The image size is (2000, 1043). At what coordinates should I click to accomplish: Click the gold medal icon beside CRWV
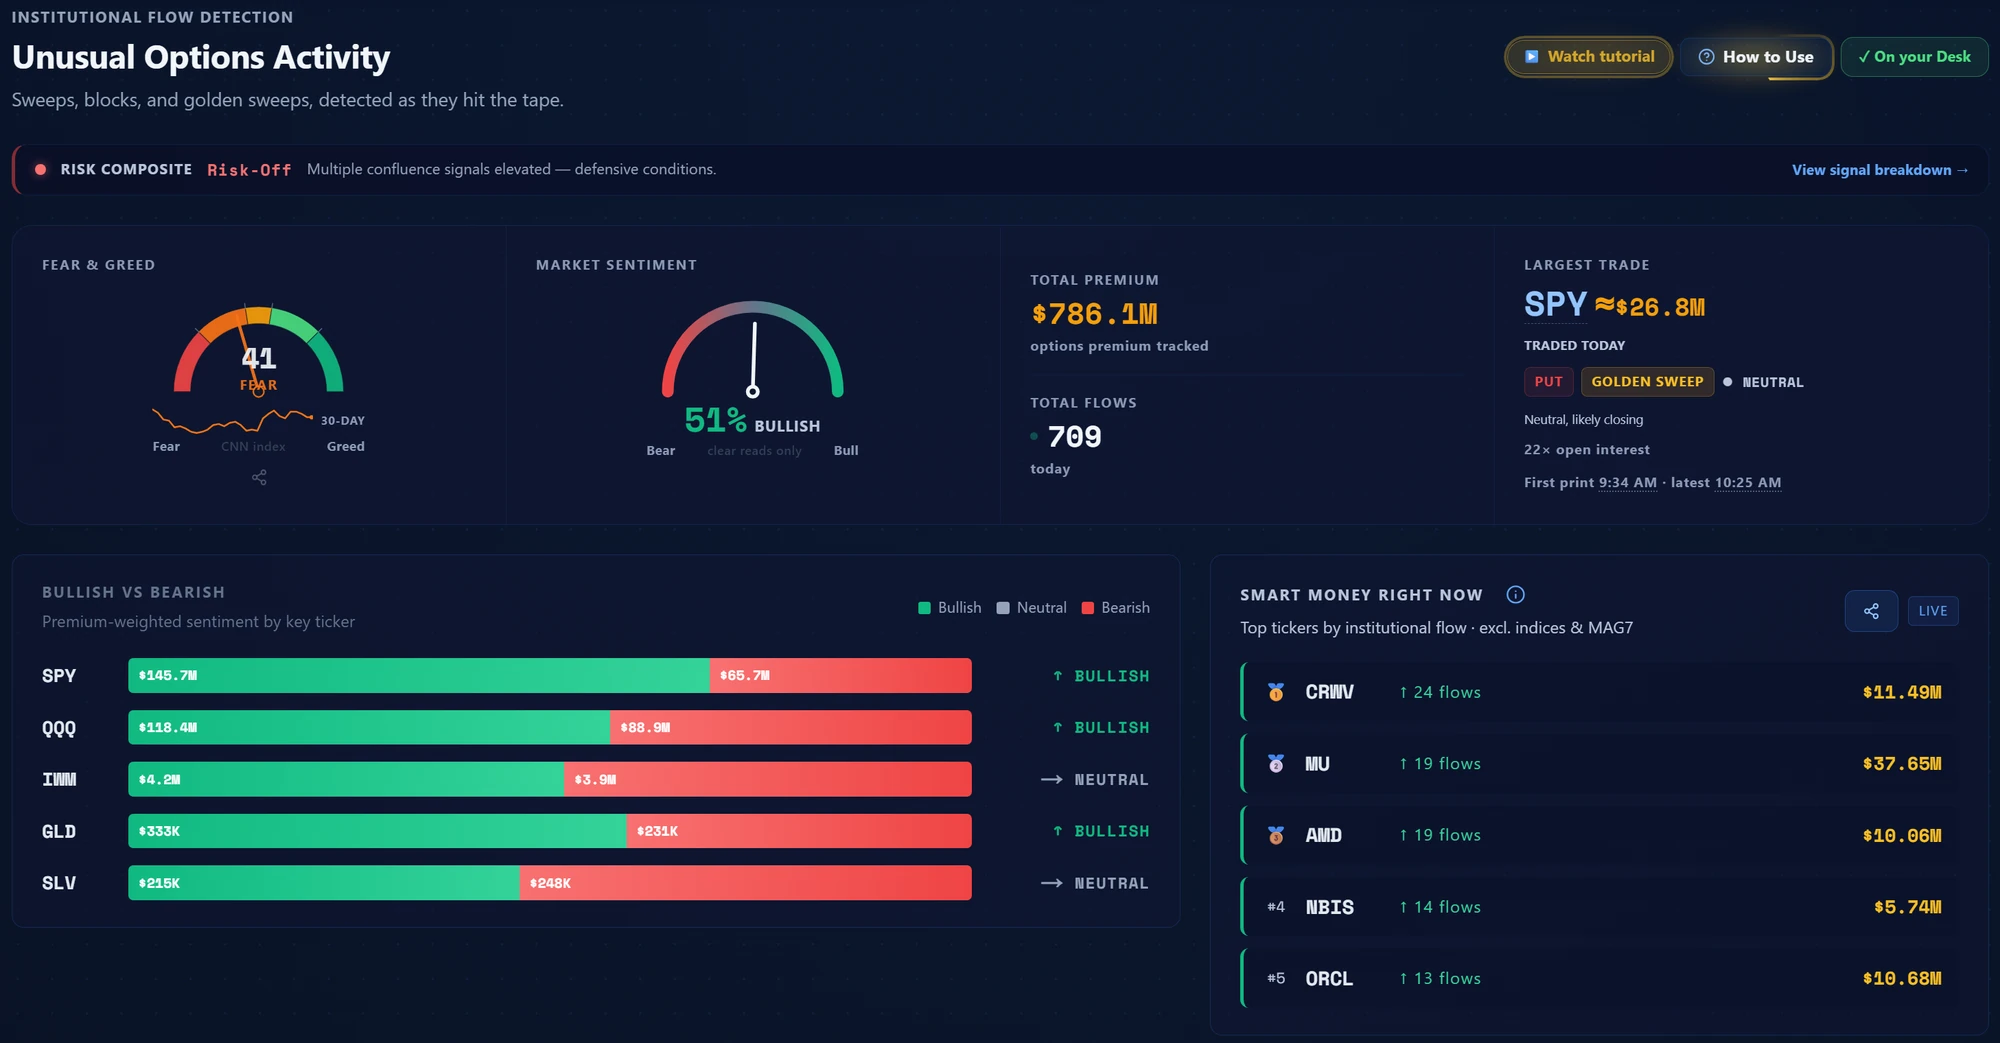(1276, 692)
